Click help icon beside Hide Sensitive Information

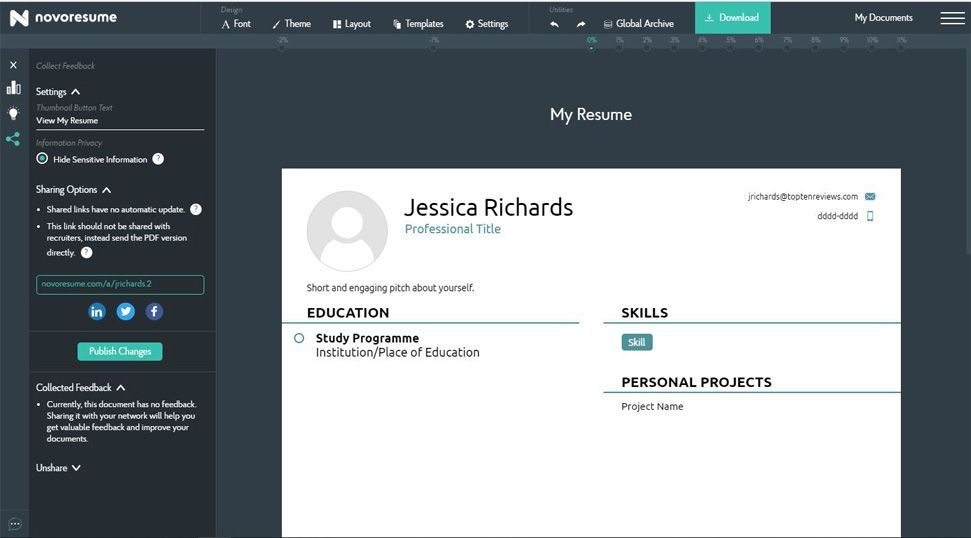click(159, 159)
